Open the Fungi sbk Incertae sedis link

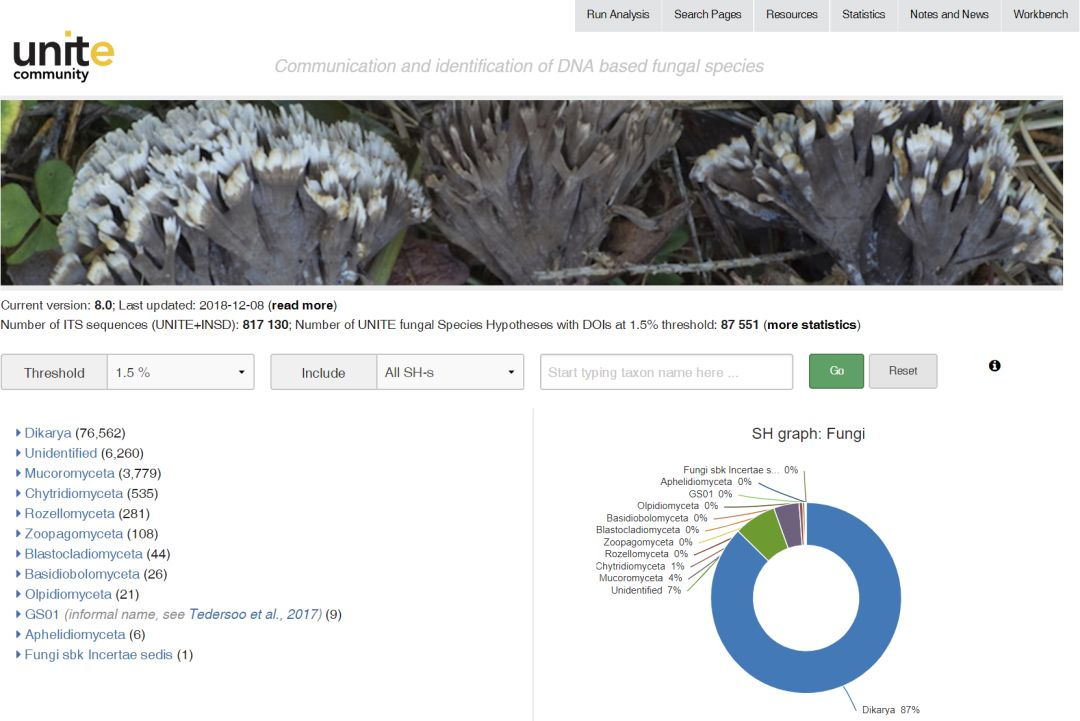pos(98,654)
